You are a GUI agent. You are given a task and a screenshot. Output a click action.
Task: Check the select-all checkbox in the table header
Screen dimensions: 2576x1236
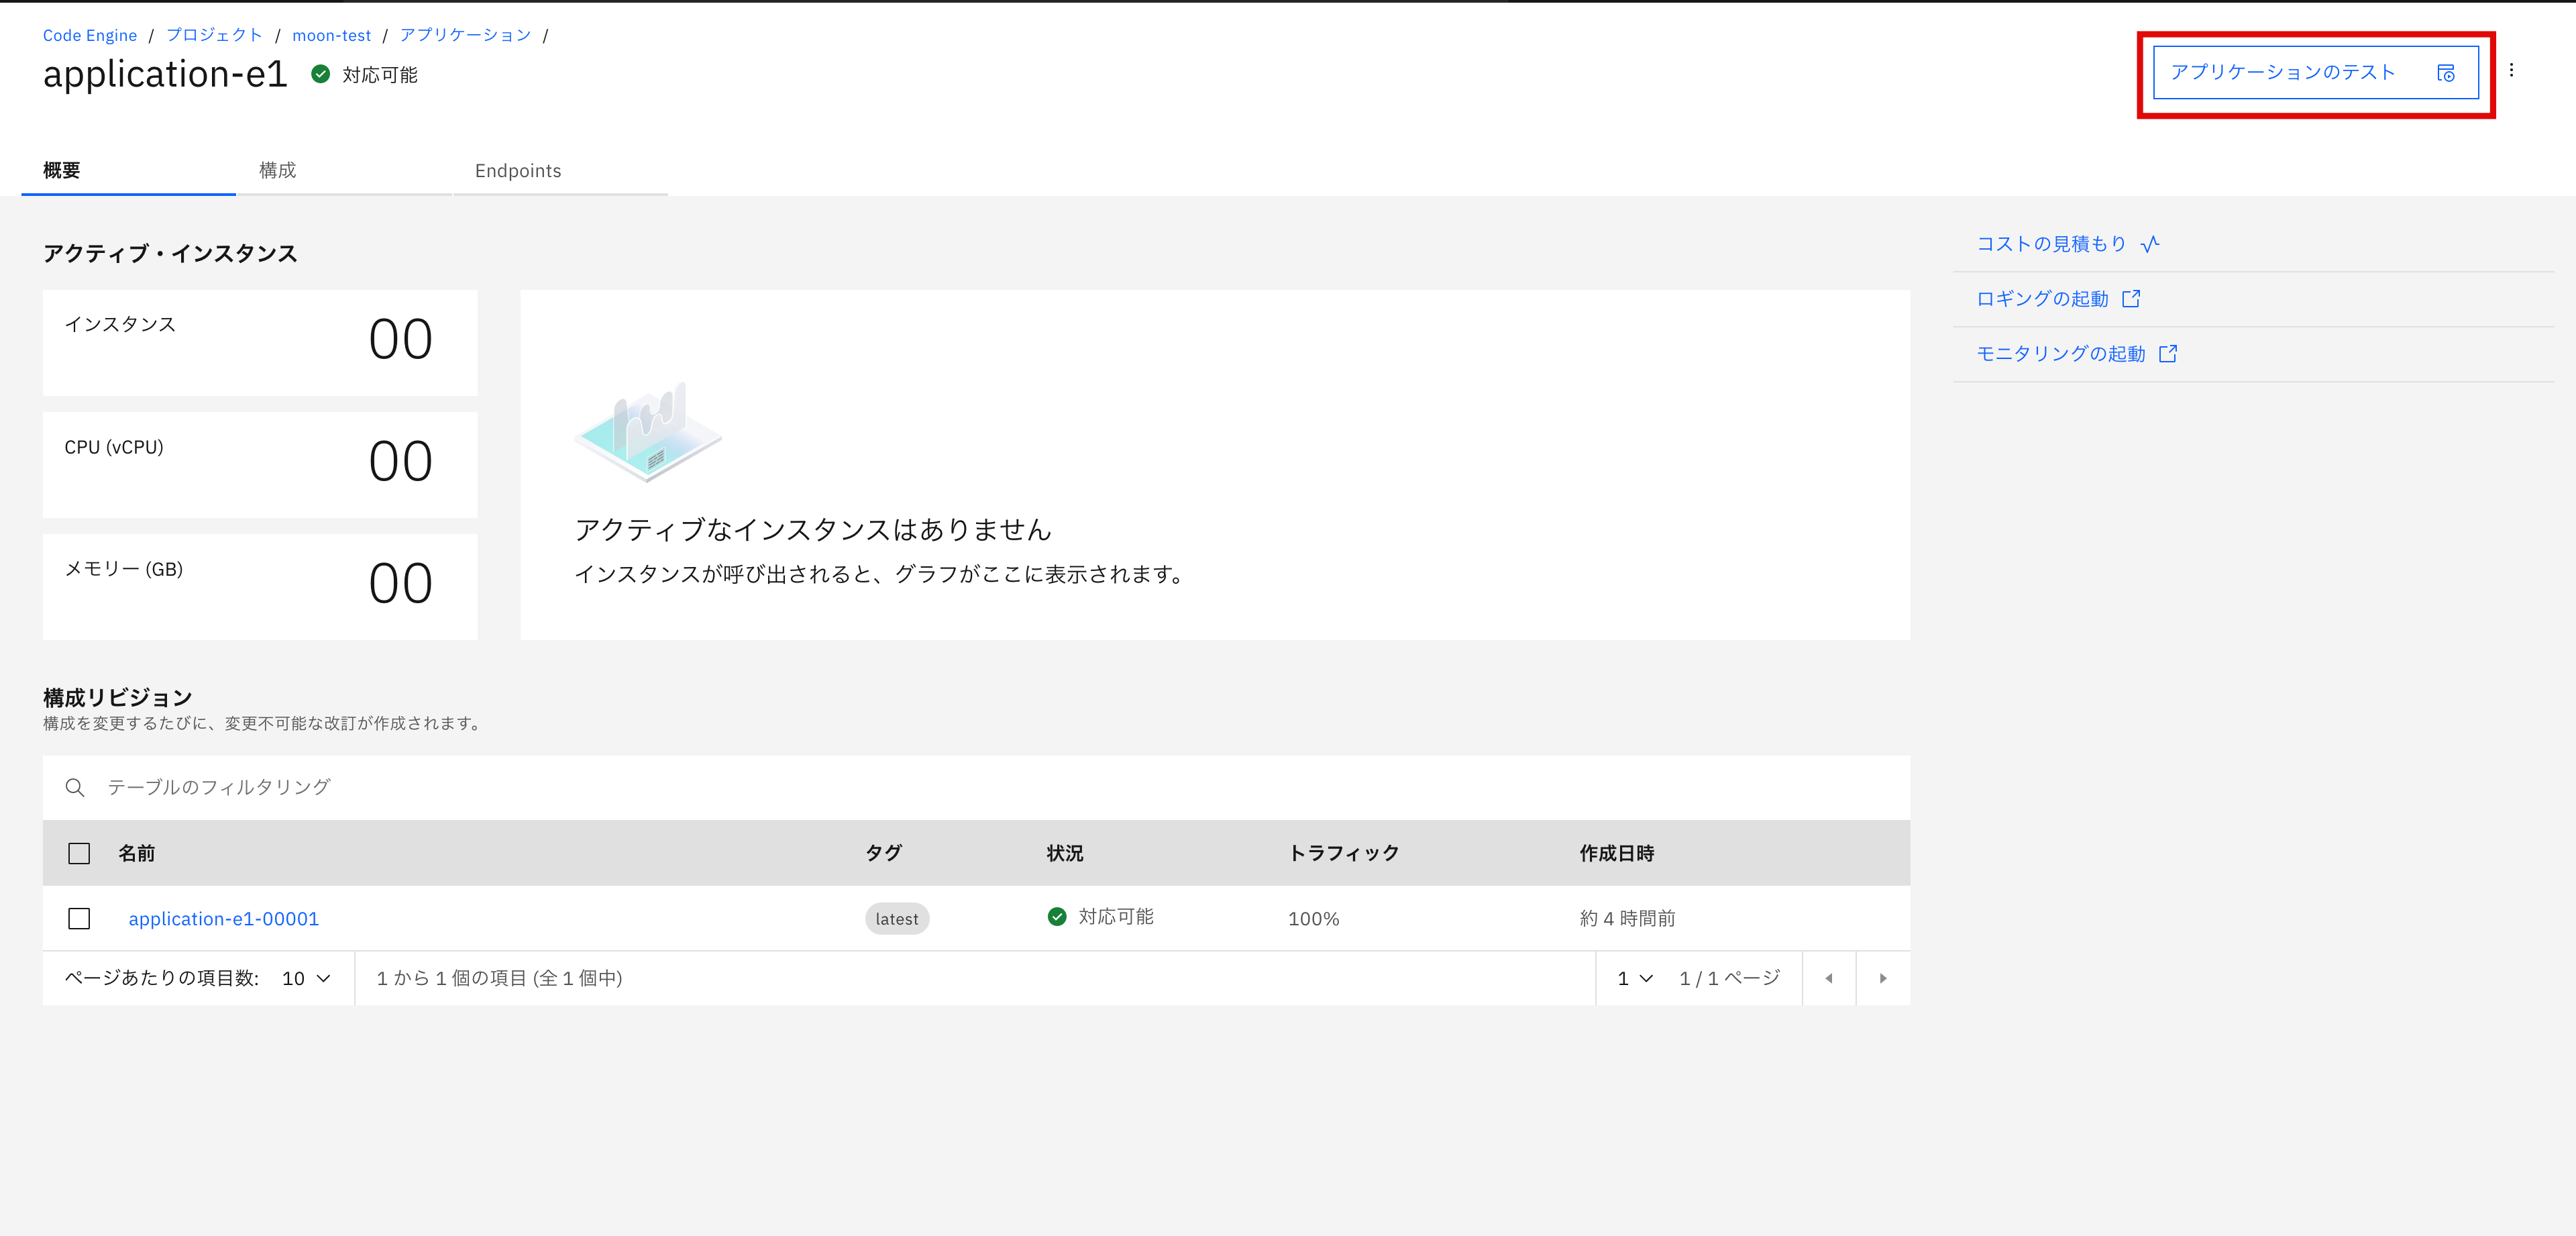pos(79,852)
